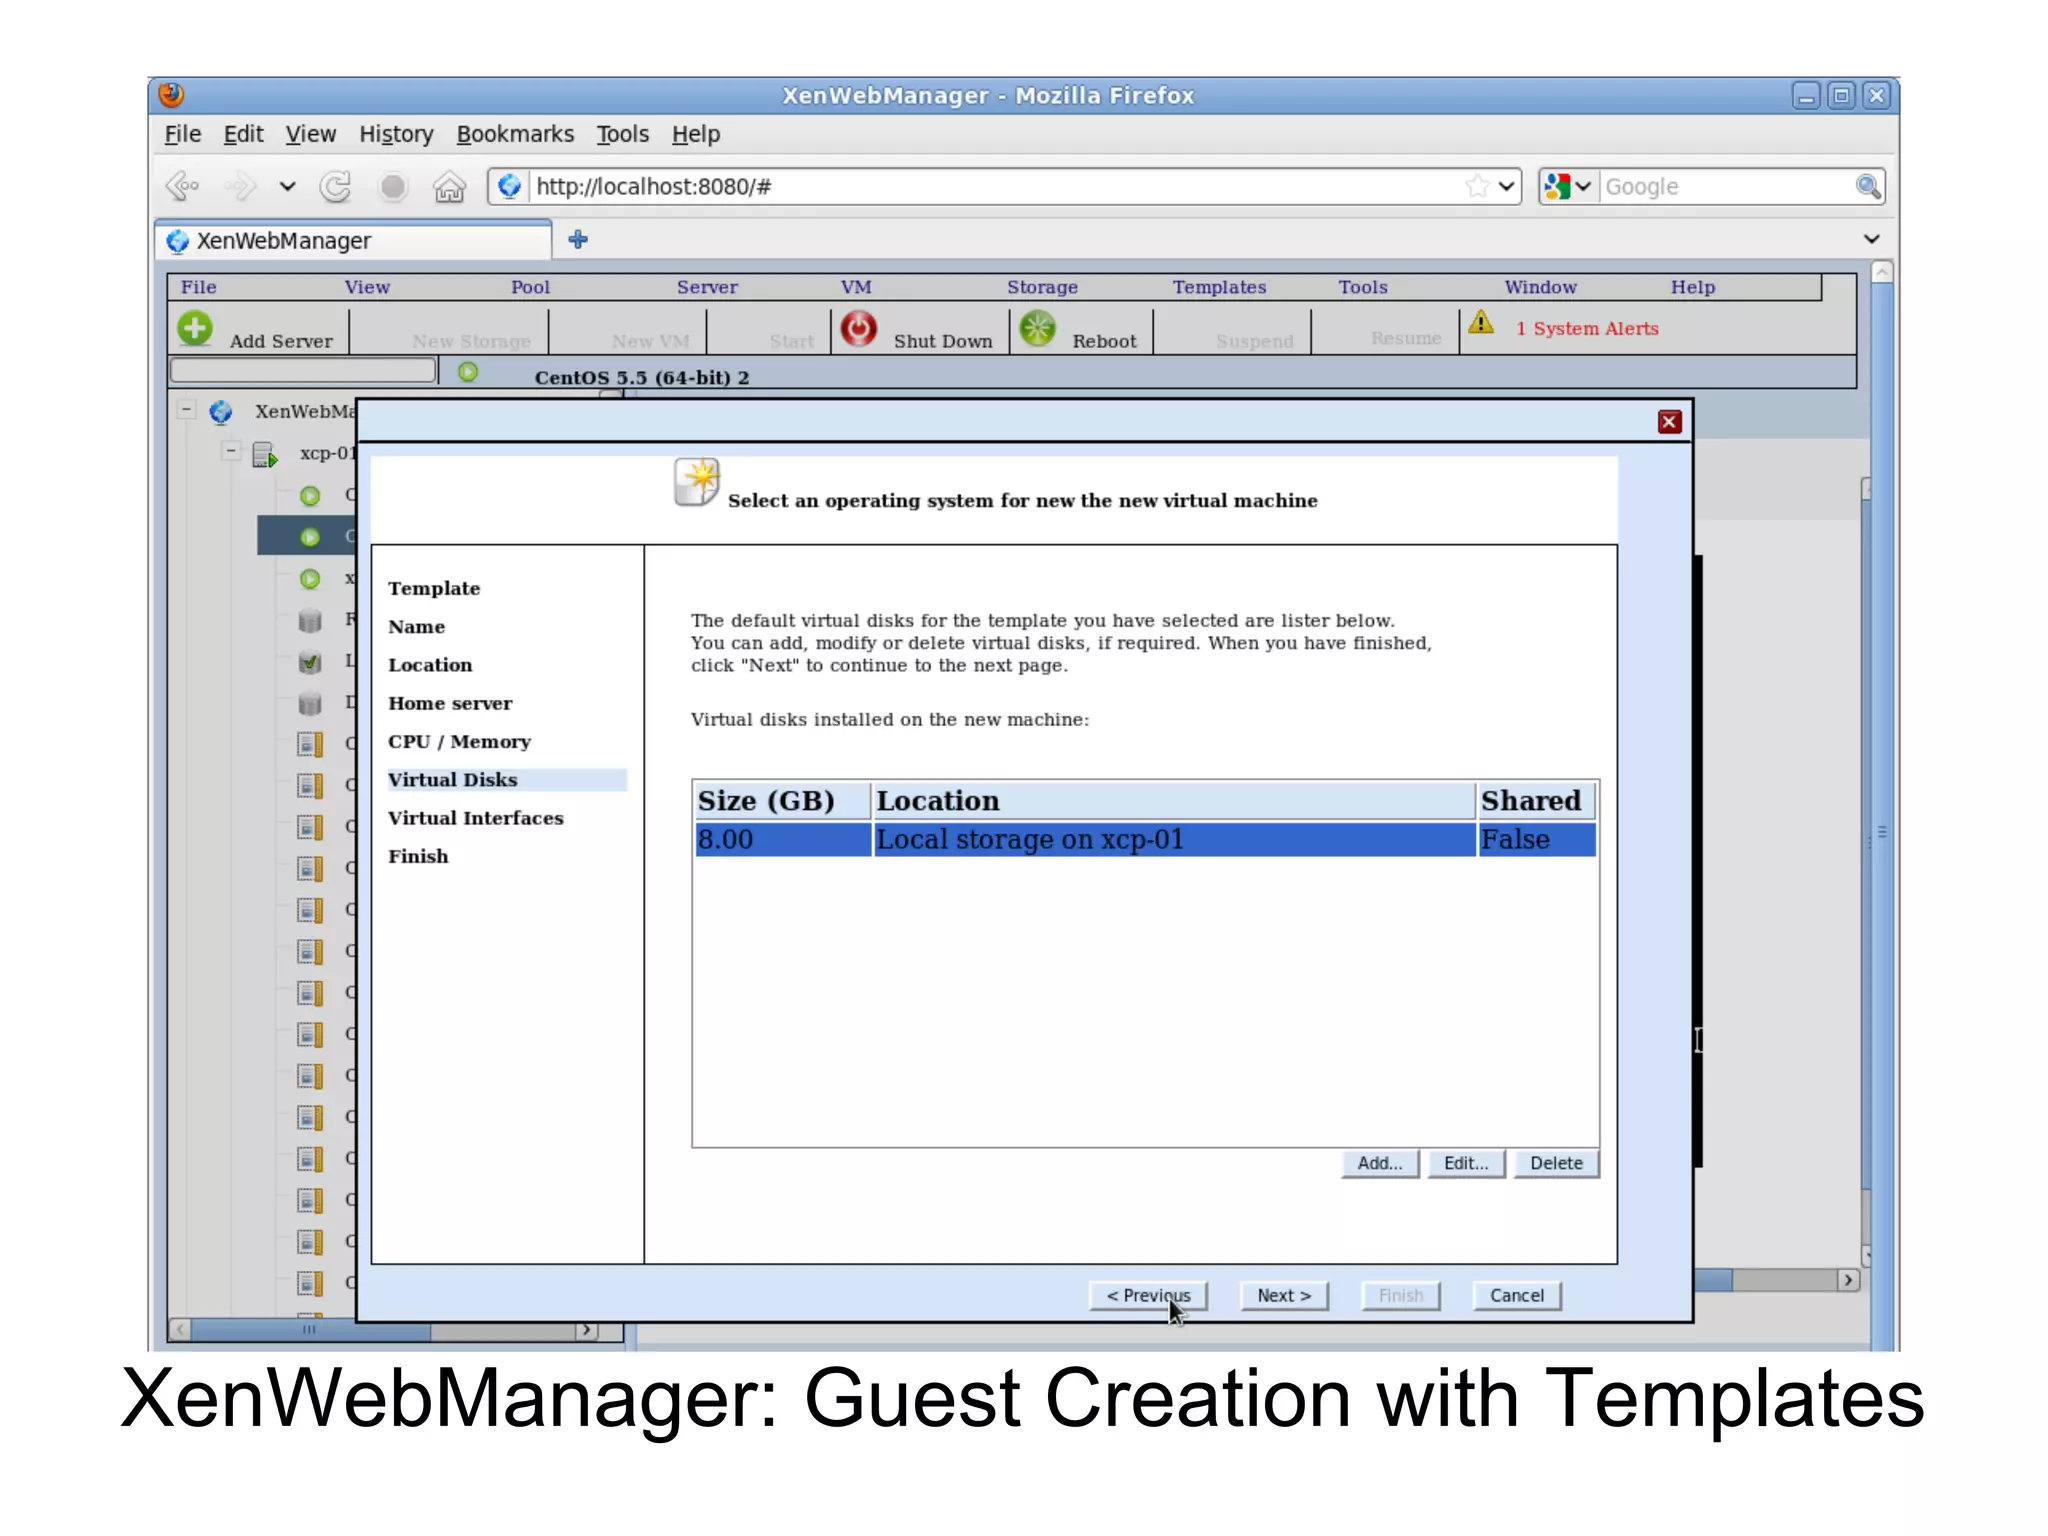Screen dimensions: 2048x1536
Task: Click the browser page vertical scrollbar
Action: pyautogui.click(x=1881, y=806)
